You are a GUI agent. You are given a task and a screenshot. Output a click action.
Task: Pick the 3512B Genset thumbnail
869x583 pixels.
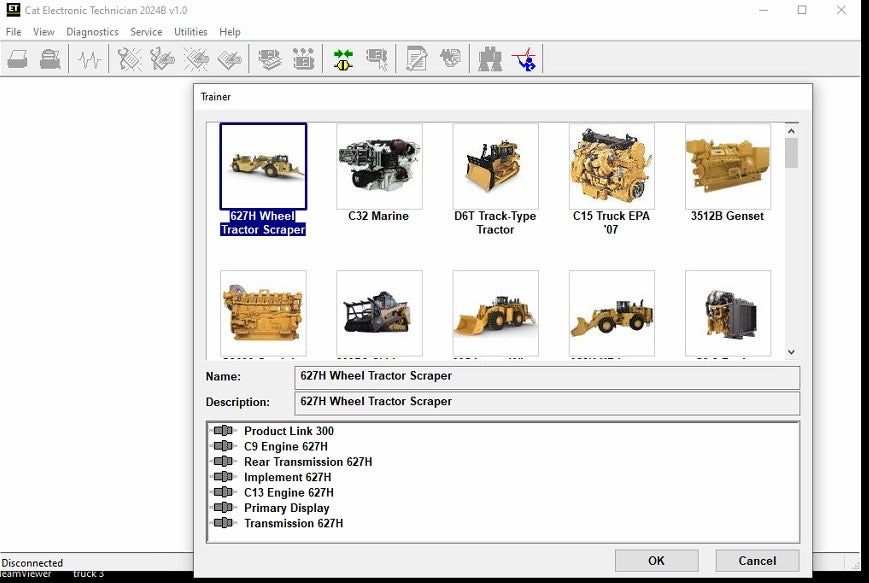727,166
